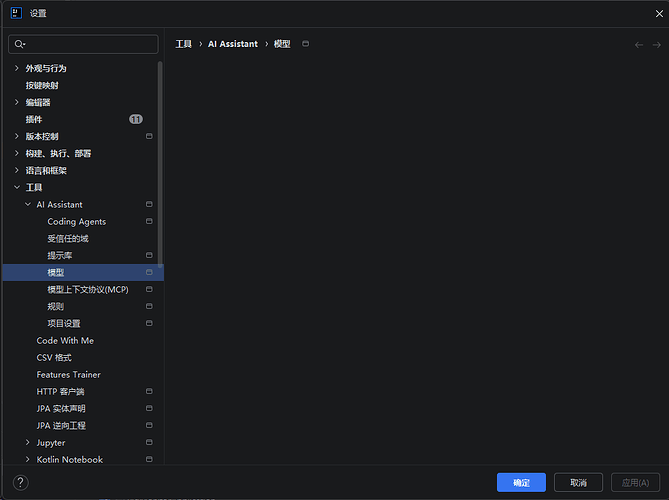The image size is (669, 500).
Task: Open JPA 实体声明 settings
Action: (61, 409)
